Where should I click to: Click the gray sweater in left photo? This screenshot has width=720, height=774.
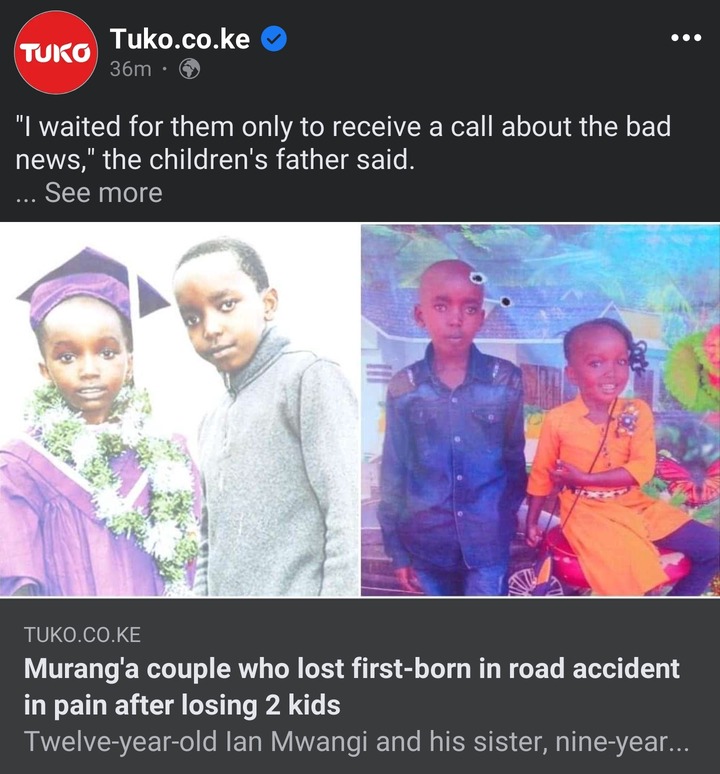[279, 469]
